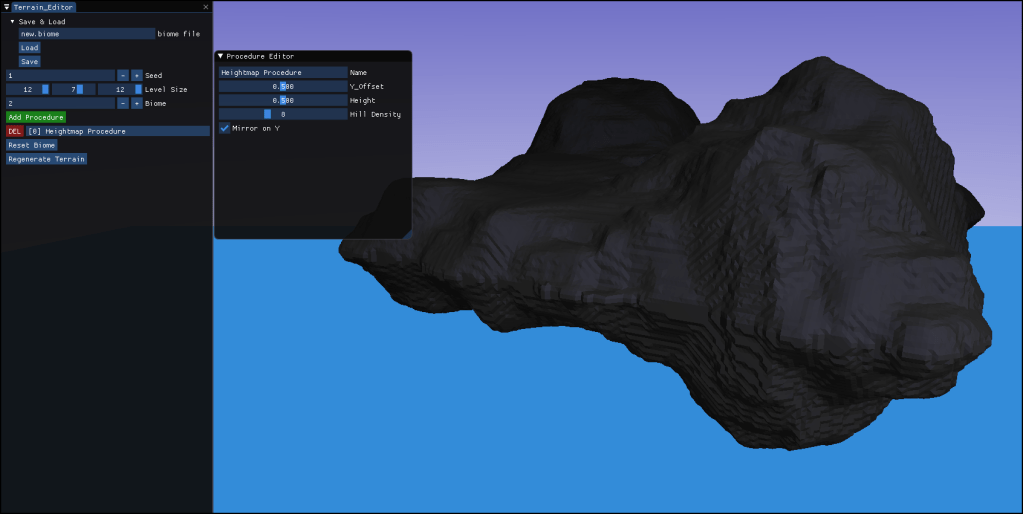Click the green Add Procedure button
Image resolution: width=1023 pixels, height=514 pixels.
coord(36,117)
